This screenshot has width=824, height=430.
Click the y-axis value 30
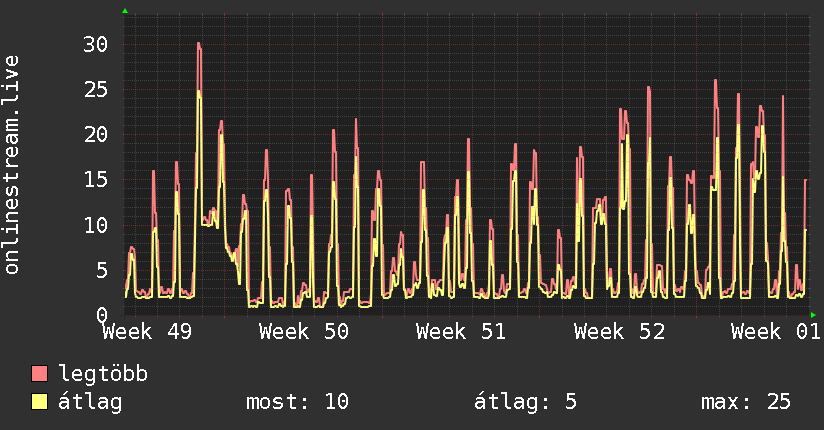click(x=96, y=44)
